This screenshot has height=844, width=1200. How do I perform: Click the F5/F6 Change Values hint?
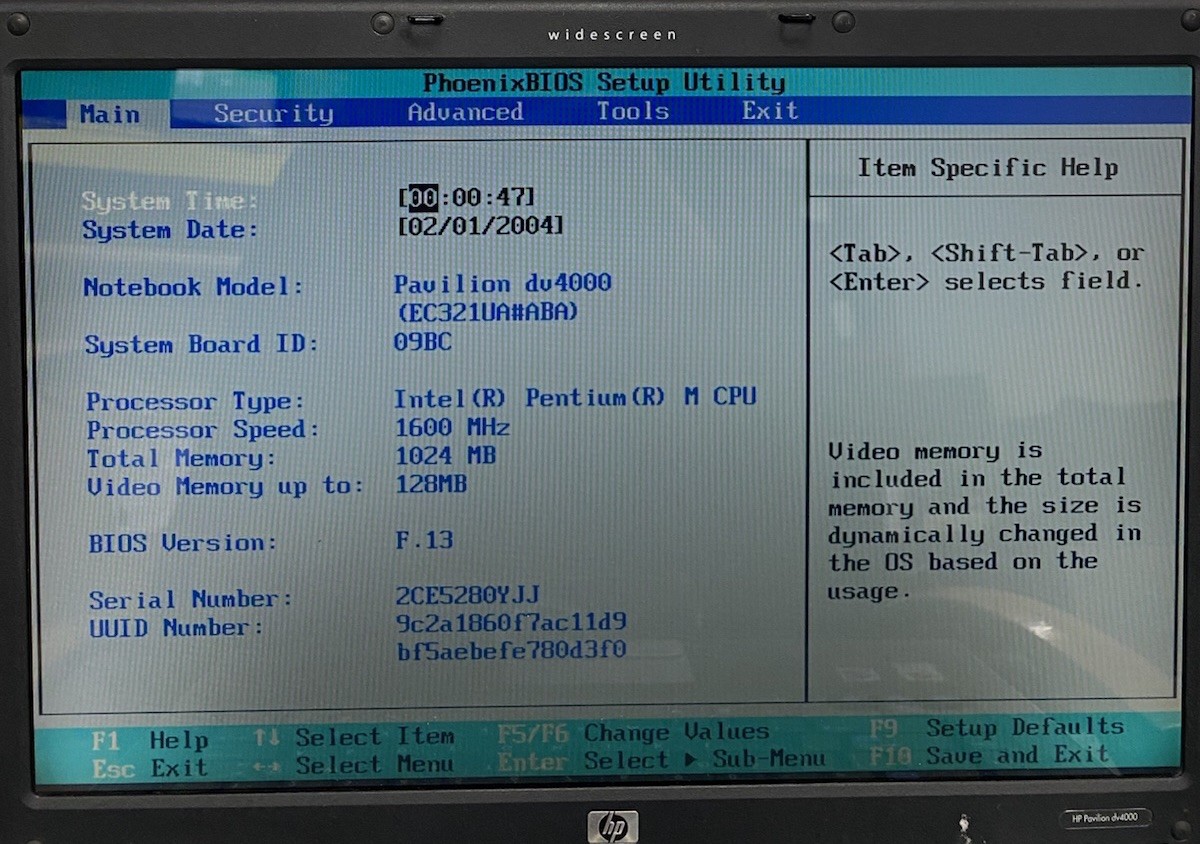(x=633, y=733)
